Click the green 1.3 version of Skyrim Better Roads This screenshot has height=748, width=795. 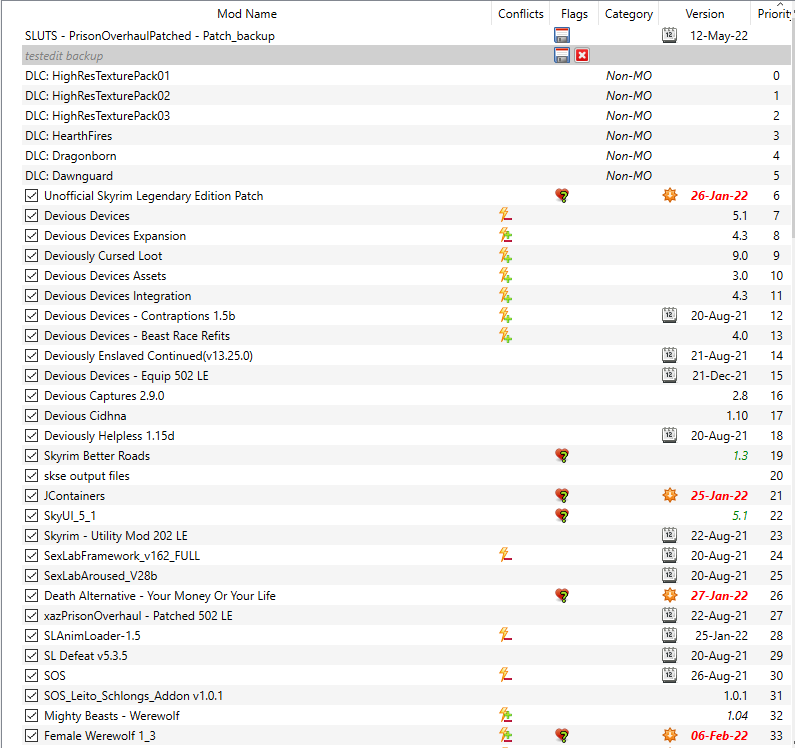[x=740, y=456]
